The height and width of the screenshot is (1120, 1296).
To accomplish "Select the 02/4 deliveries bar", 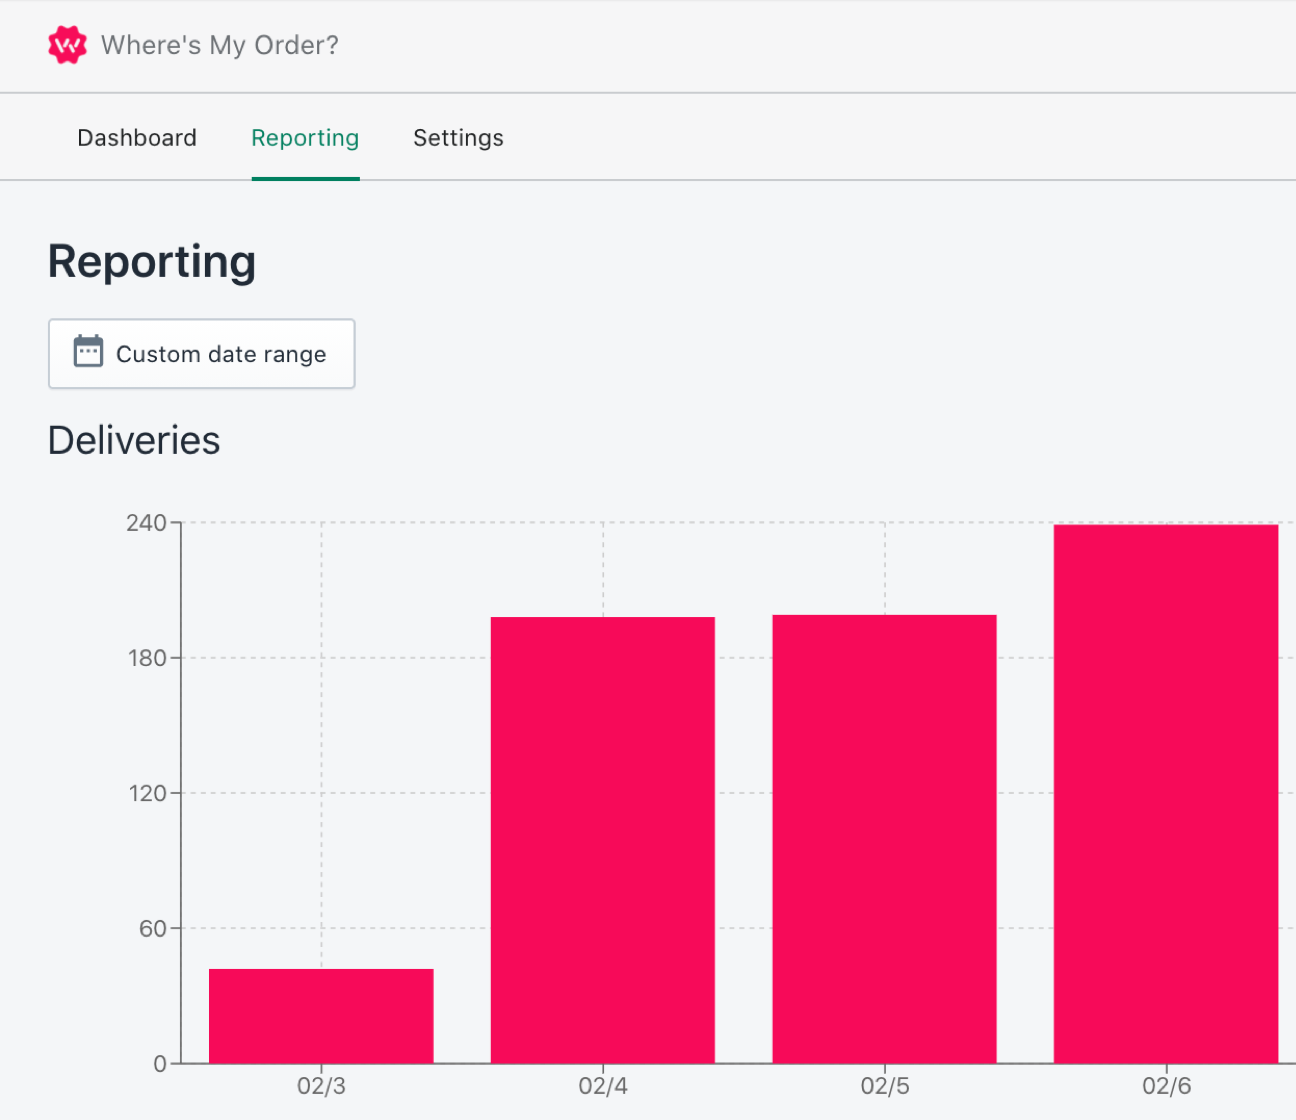I will [603, 840].
